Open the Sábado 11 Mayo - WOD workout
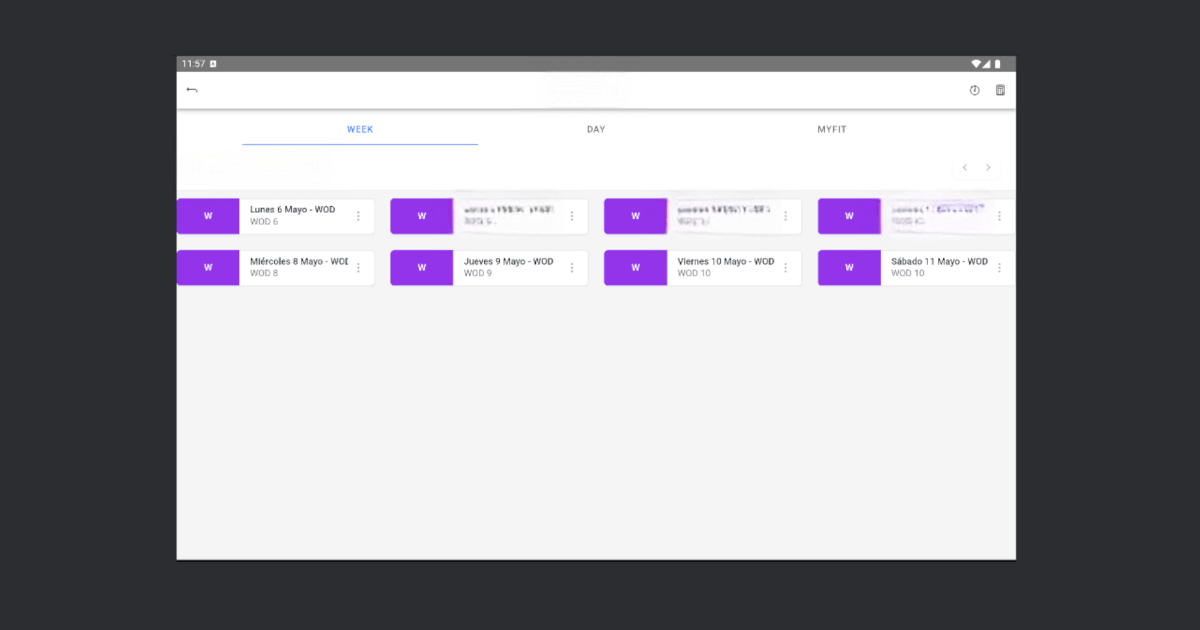 tap(936, 267)
